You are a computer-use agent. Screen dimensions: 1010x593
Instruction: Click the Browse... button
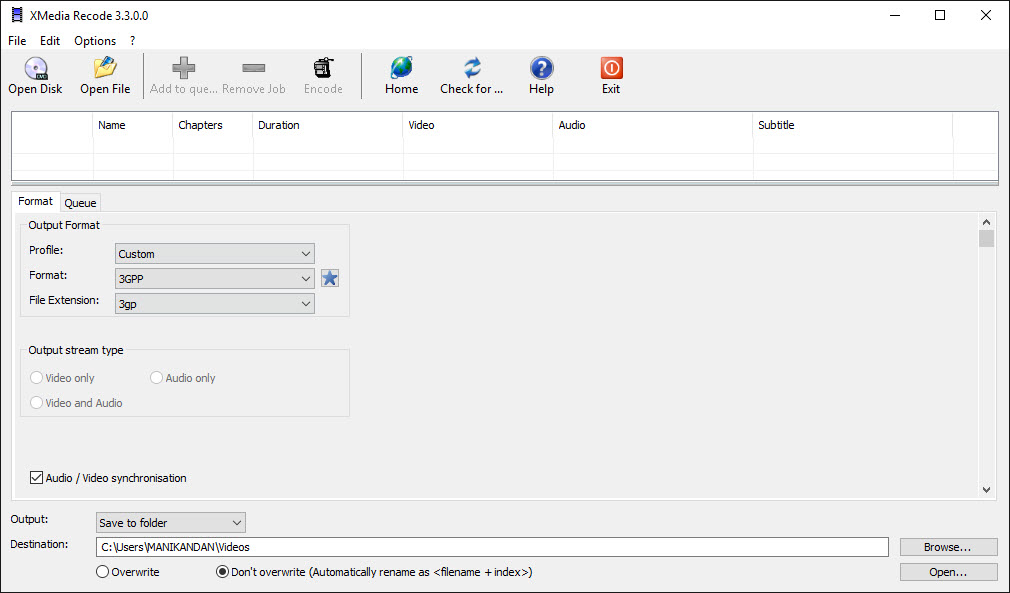pos(948,547)
